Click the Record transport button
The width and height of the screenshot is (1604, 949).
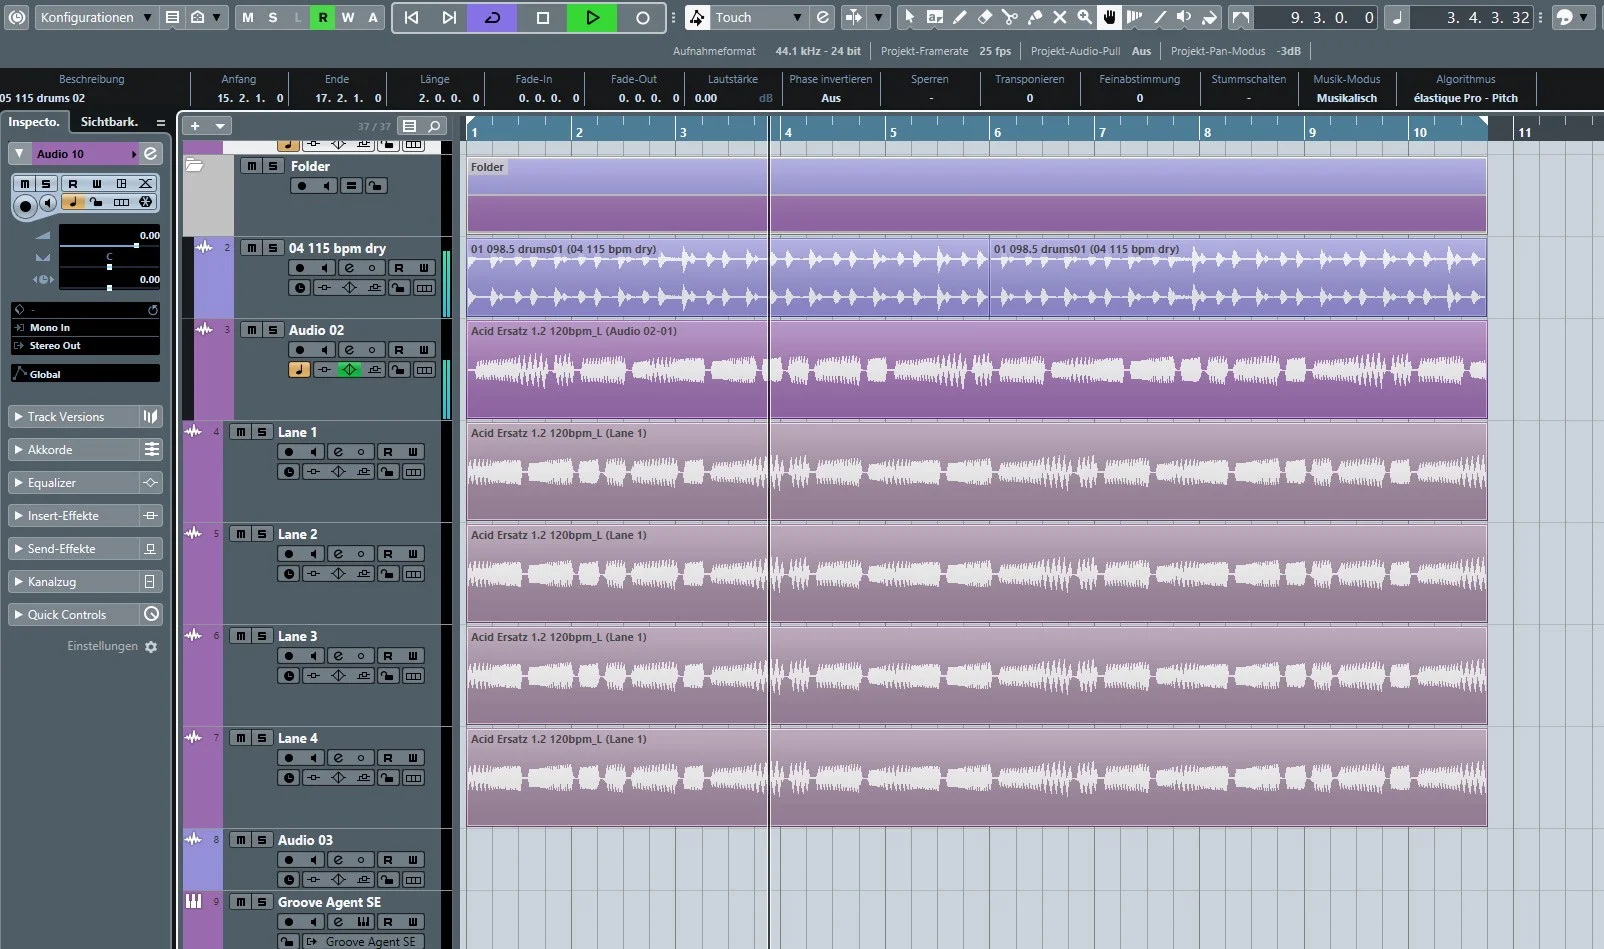click(x=642, y=17)
